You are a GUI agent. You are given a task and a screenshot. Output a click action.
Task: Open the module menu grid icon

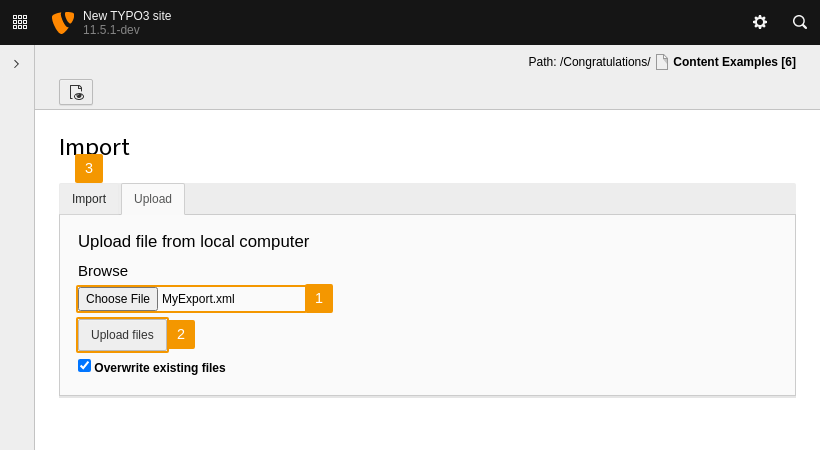tap(20, 22)
